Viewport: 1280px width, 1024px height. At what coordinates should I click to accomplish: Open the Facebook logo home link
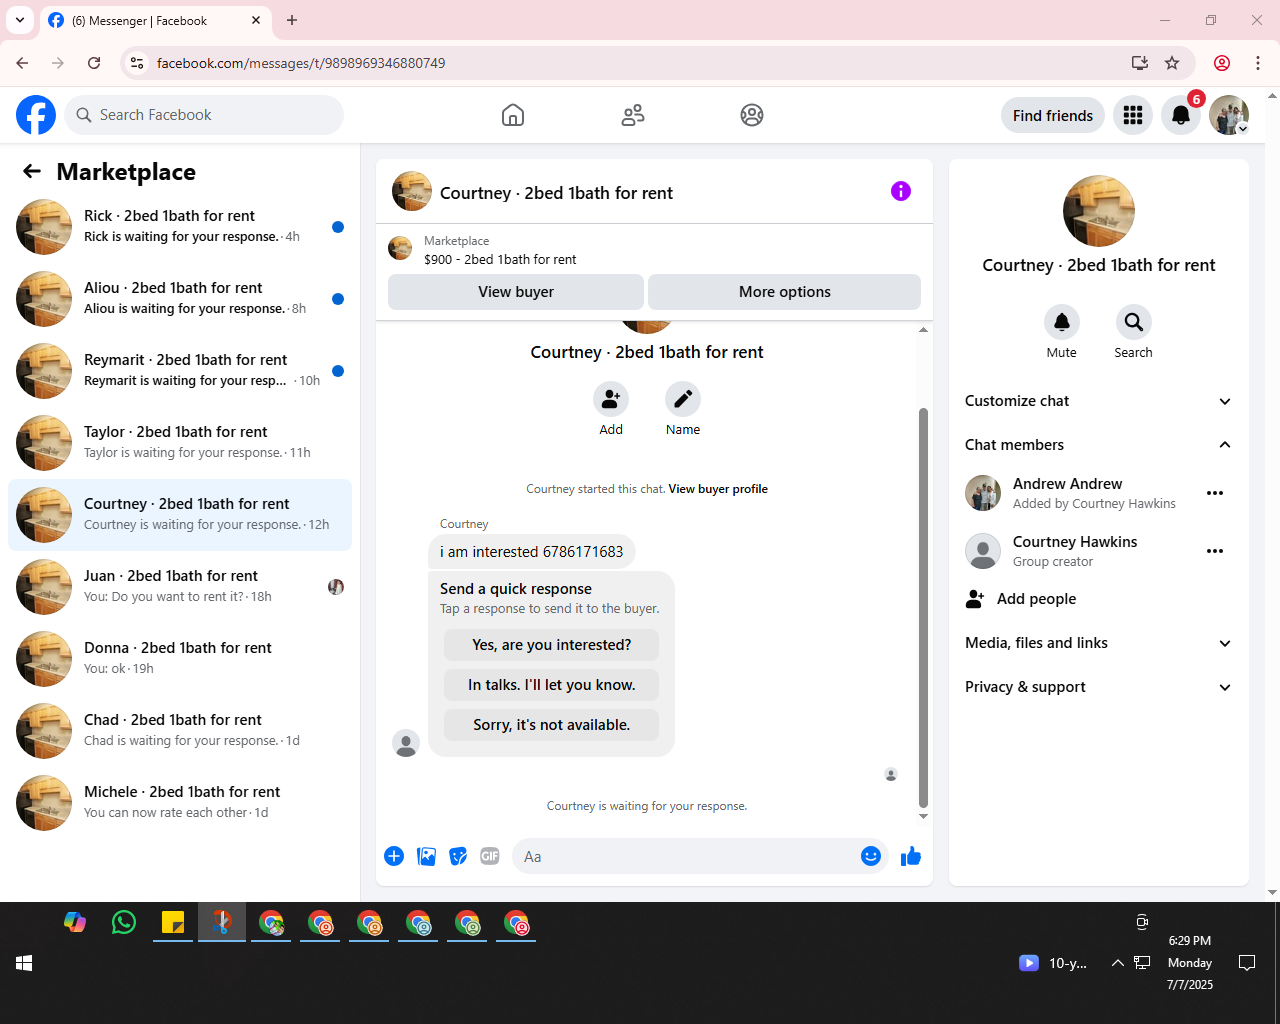pyautogui.click(x=36, y=115)
